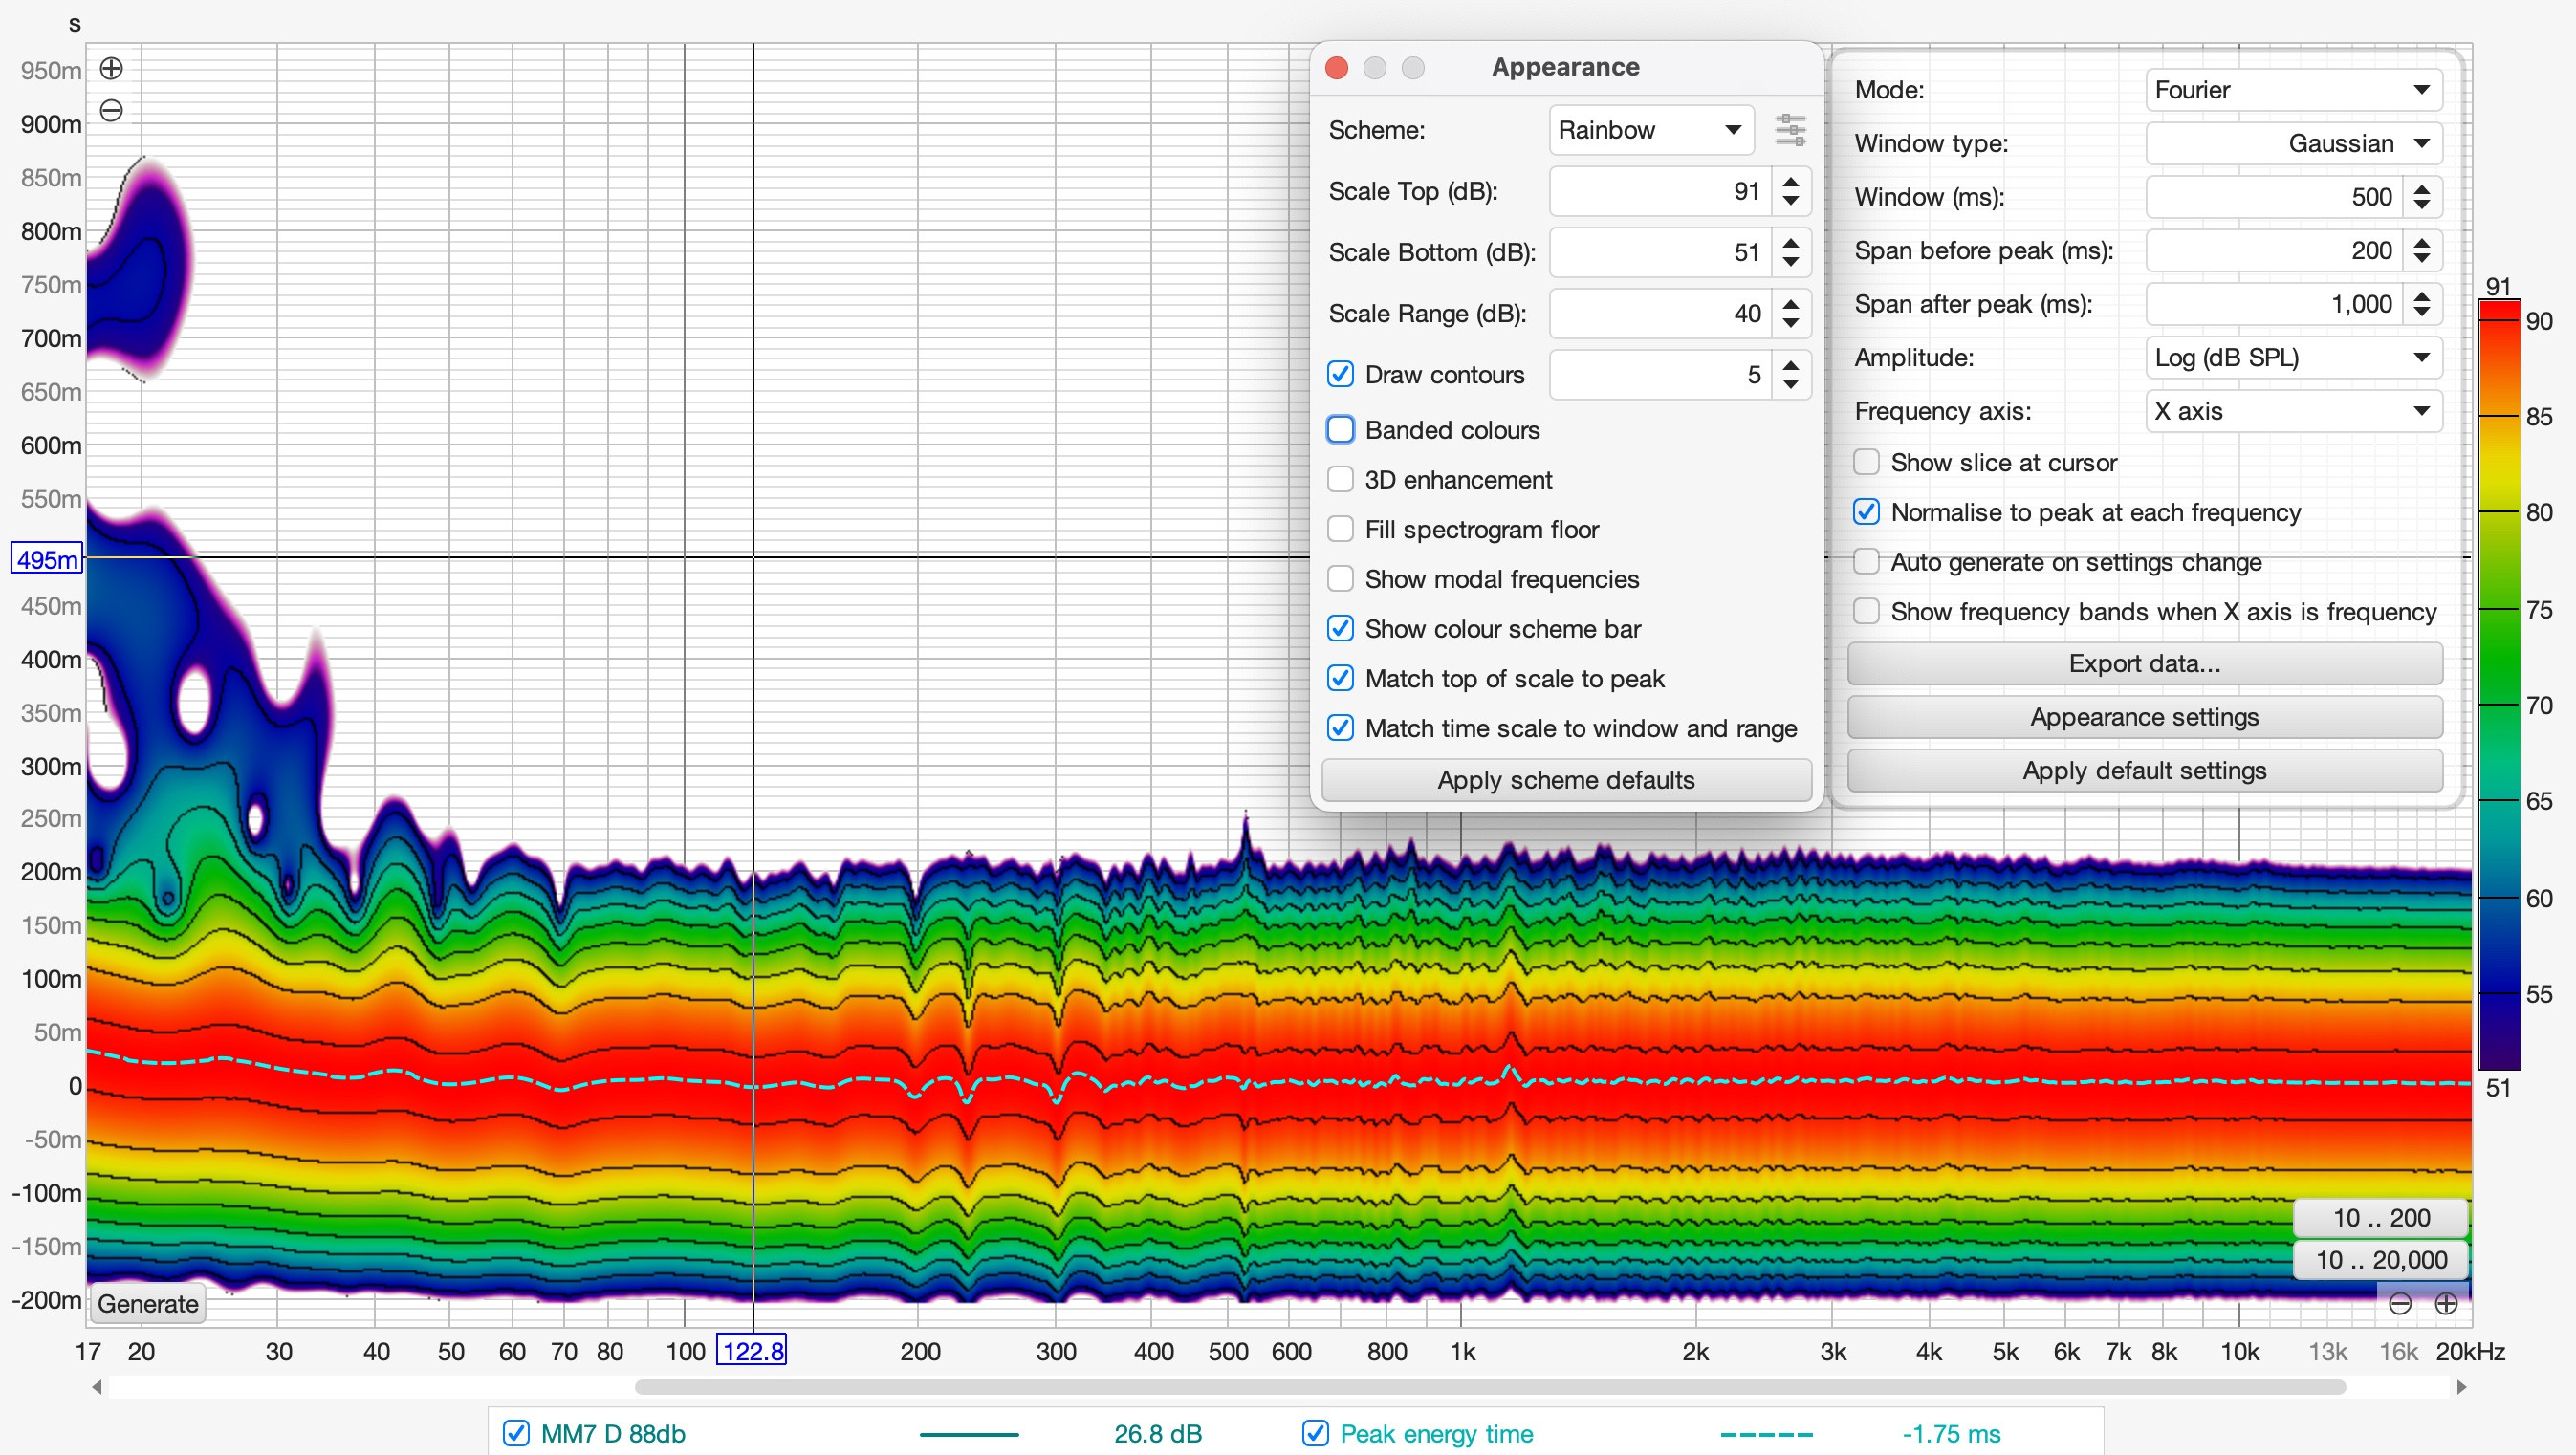
Task: Uncheck Match time scale to window and range
Action: [x=1340, y=728]
